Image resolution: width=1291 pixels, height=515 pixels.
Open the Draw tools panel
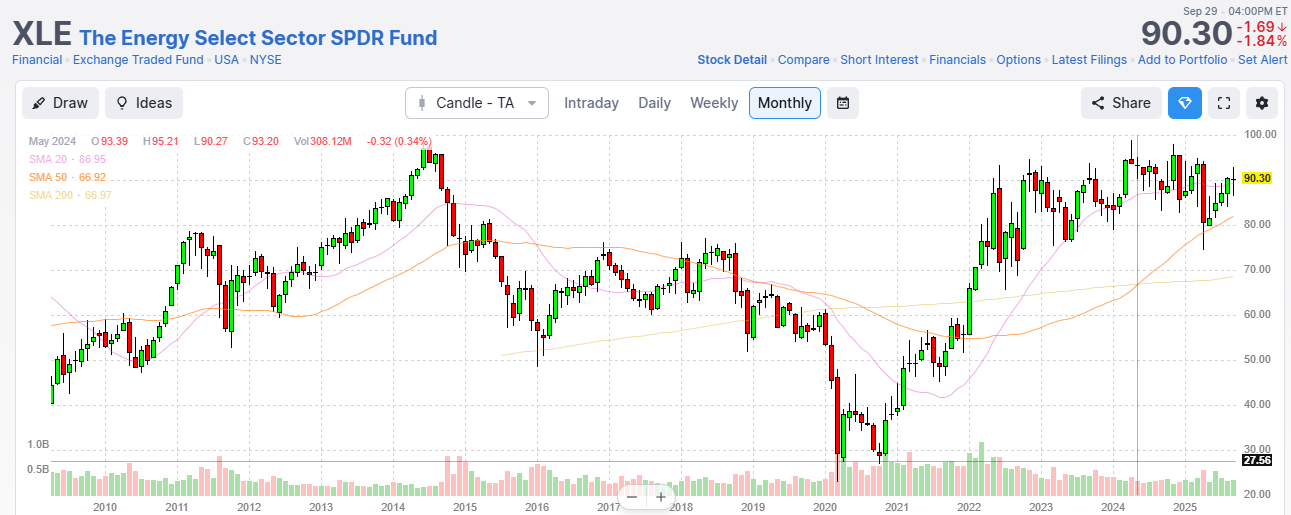[60, 103]
